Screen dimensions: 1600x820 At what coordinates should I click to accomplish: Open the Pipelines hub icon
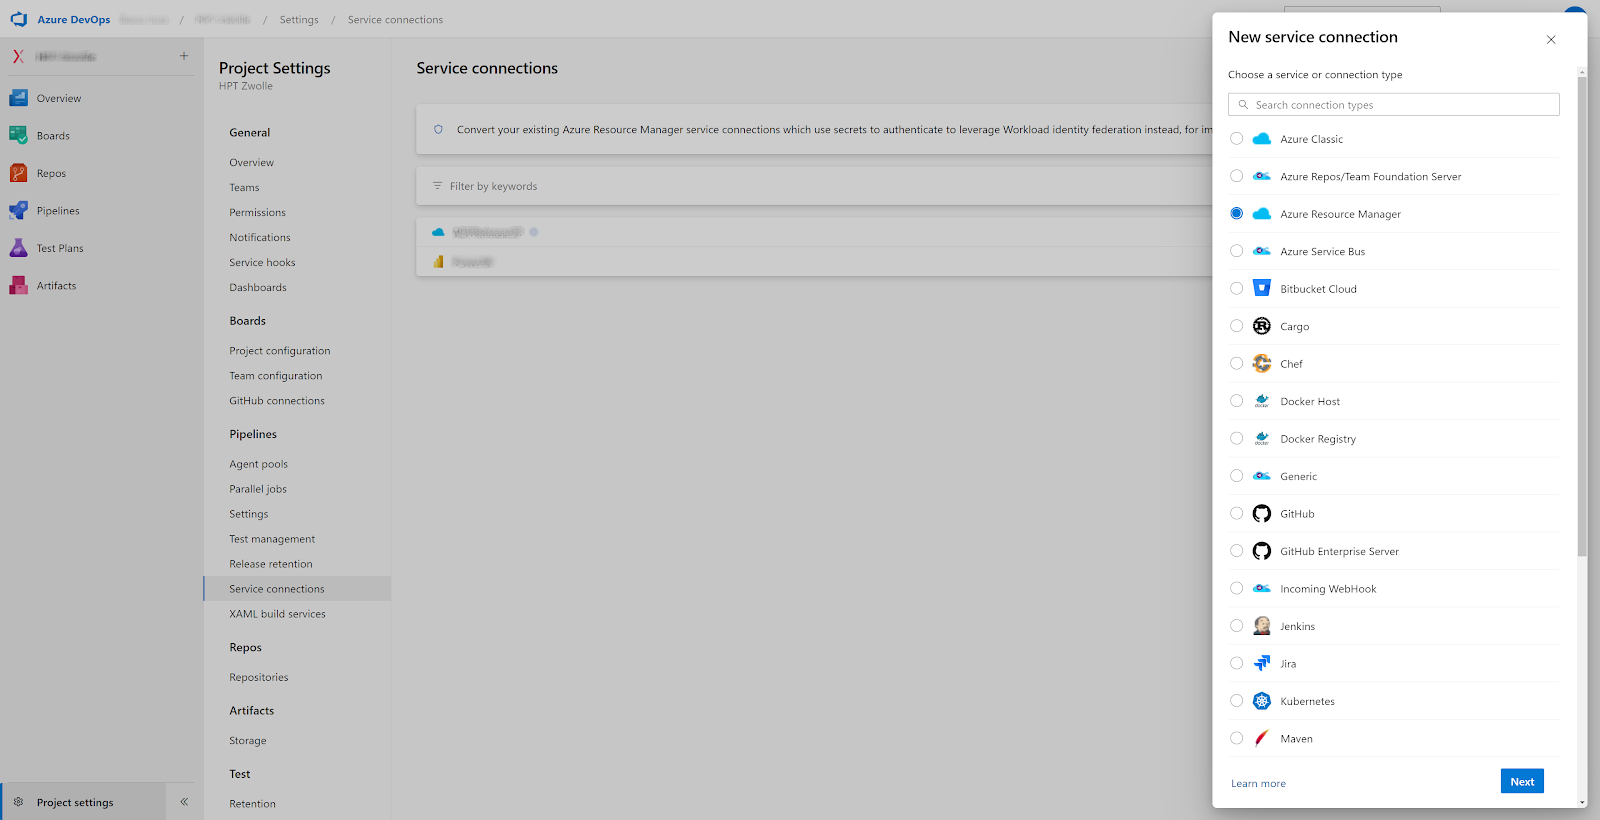tap(18, 210)
